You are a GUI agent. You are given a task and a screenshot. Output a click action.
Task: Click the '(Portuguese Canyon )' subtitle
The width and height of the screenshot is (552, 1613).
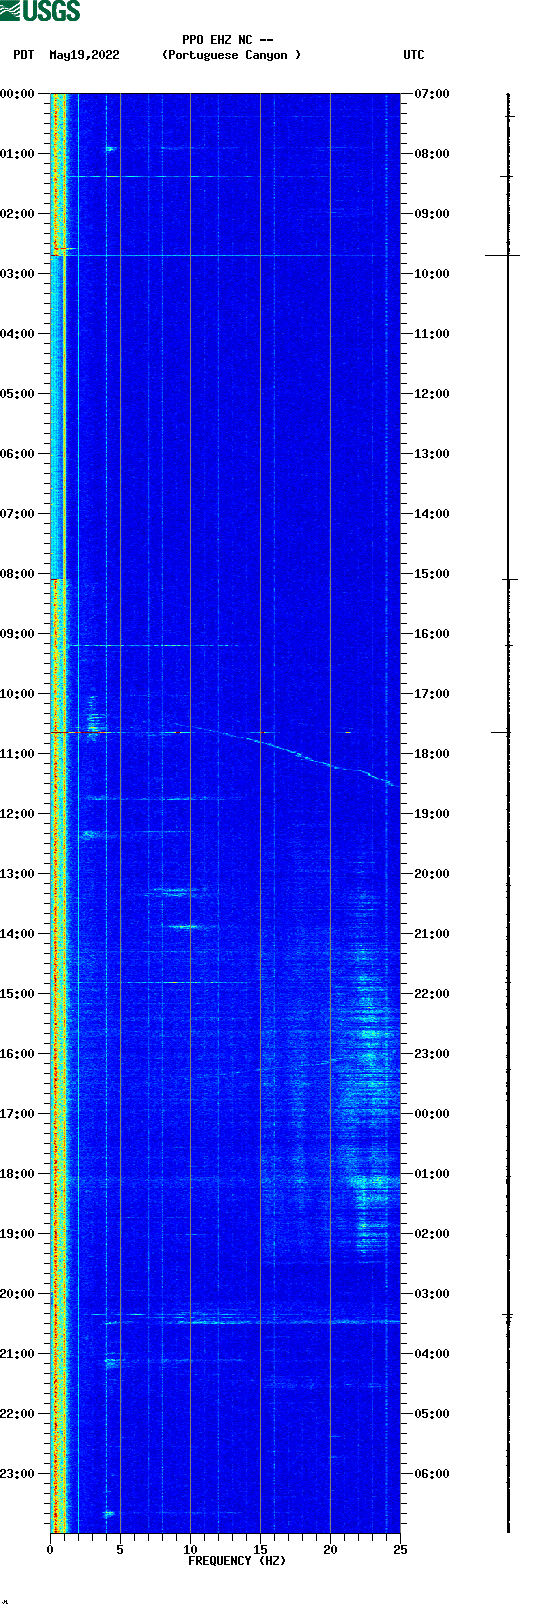point(231,55)
